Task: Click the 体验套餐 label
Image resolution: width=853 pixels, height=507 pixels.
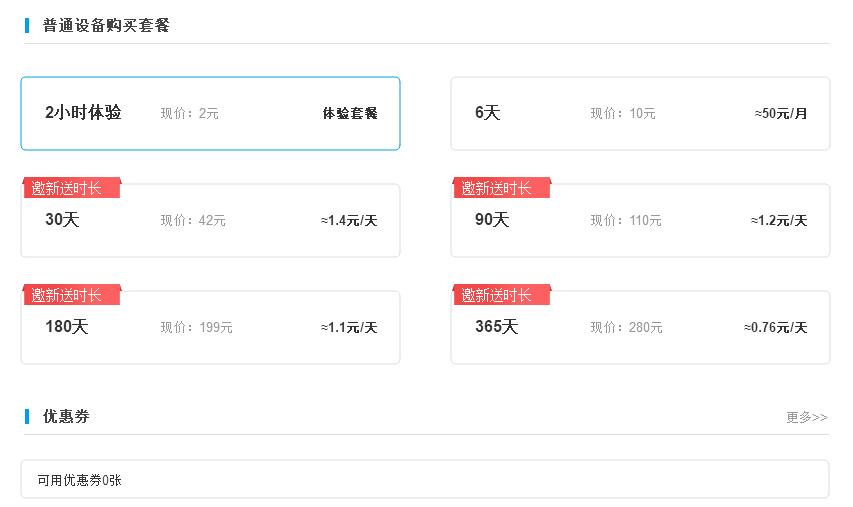Action: [350, 114]
